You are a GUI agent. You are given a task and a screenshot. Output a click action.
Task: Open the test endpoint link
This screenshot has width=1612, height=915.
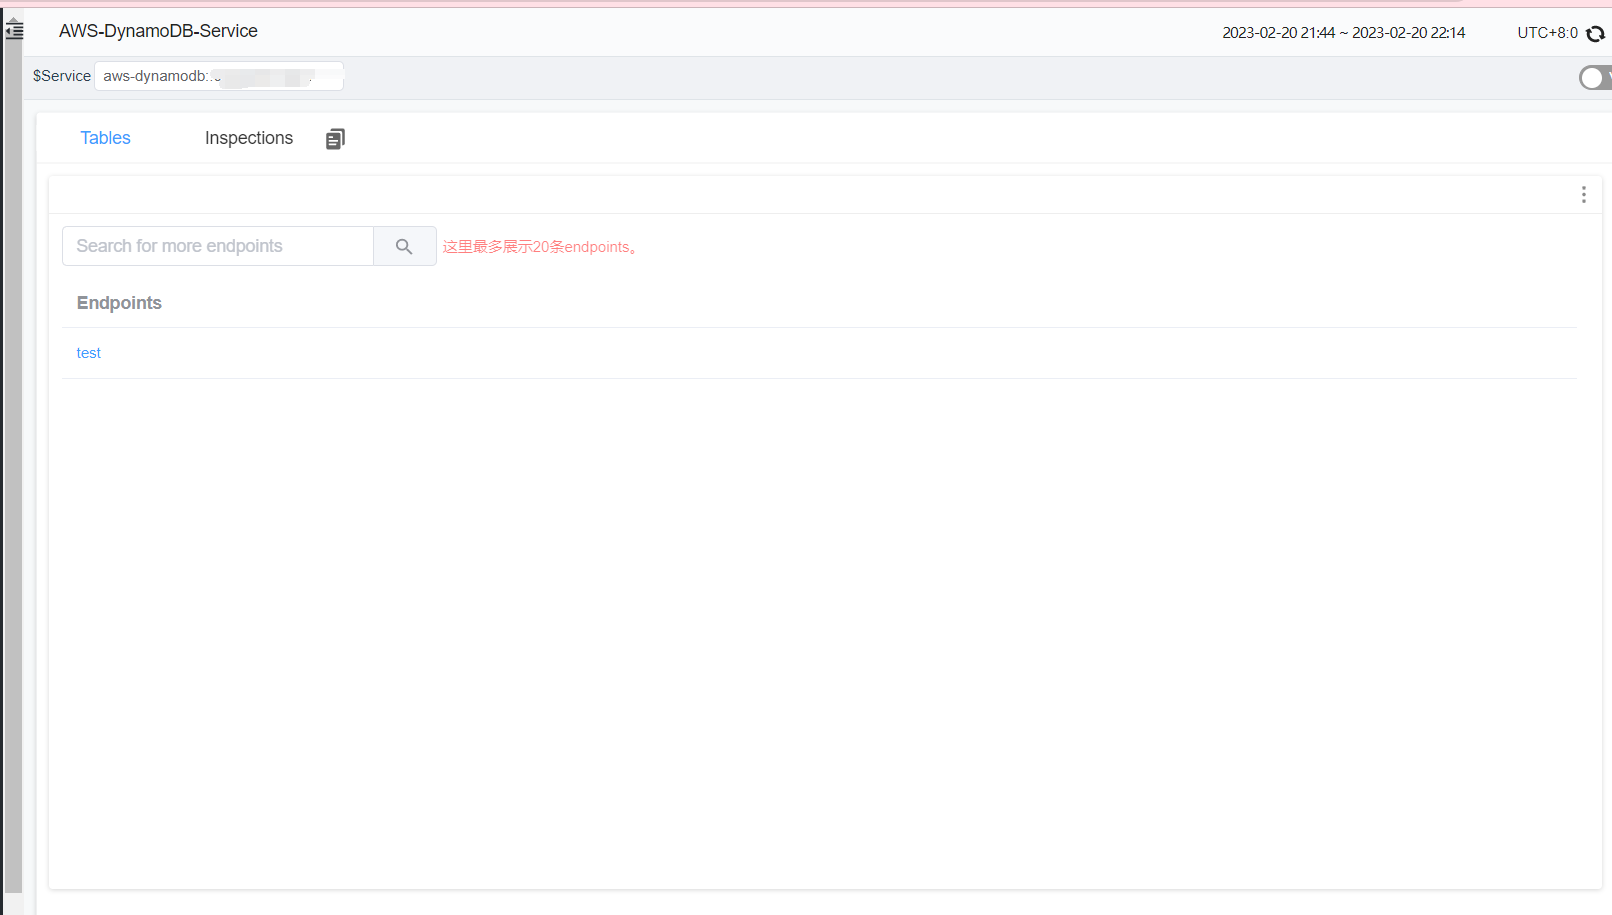89,353
